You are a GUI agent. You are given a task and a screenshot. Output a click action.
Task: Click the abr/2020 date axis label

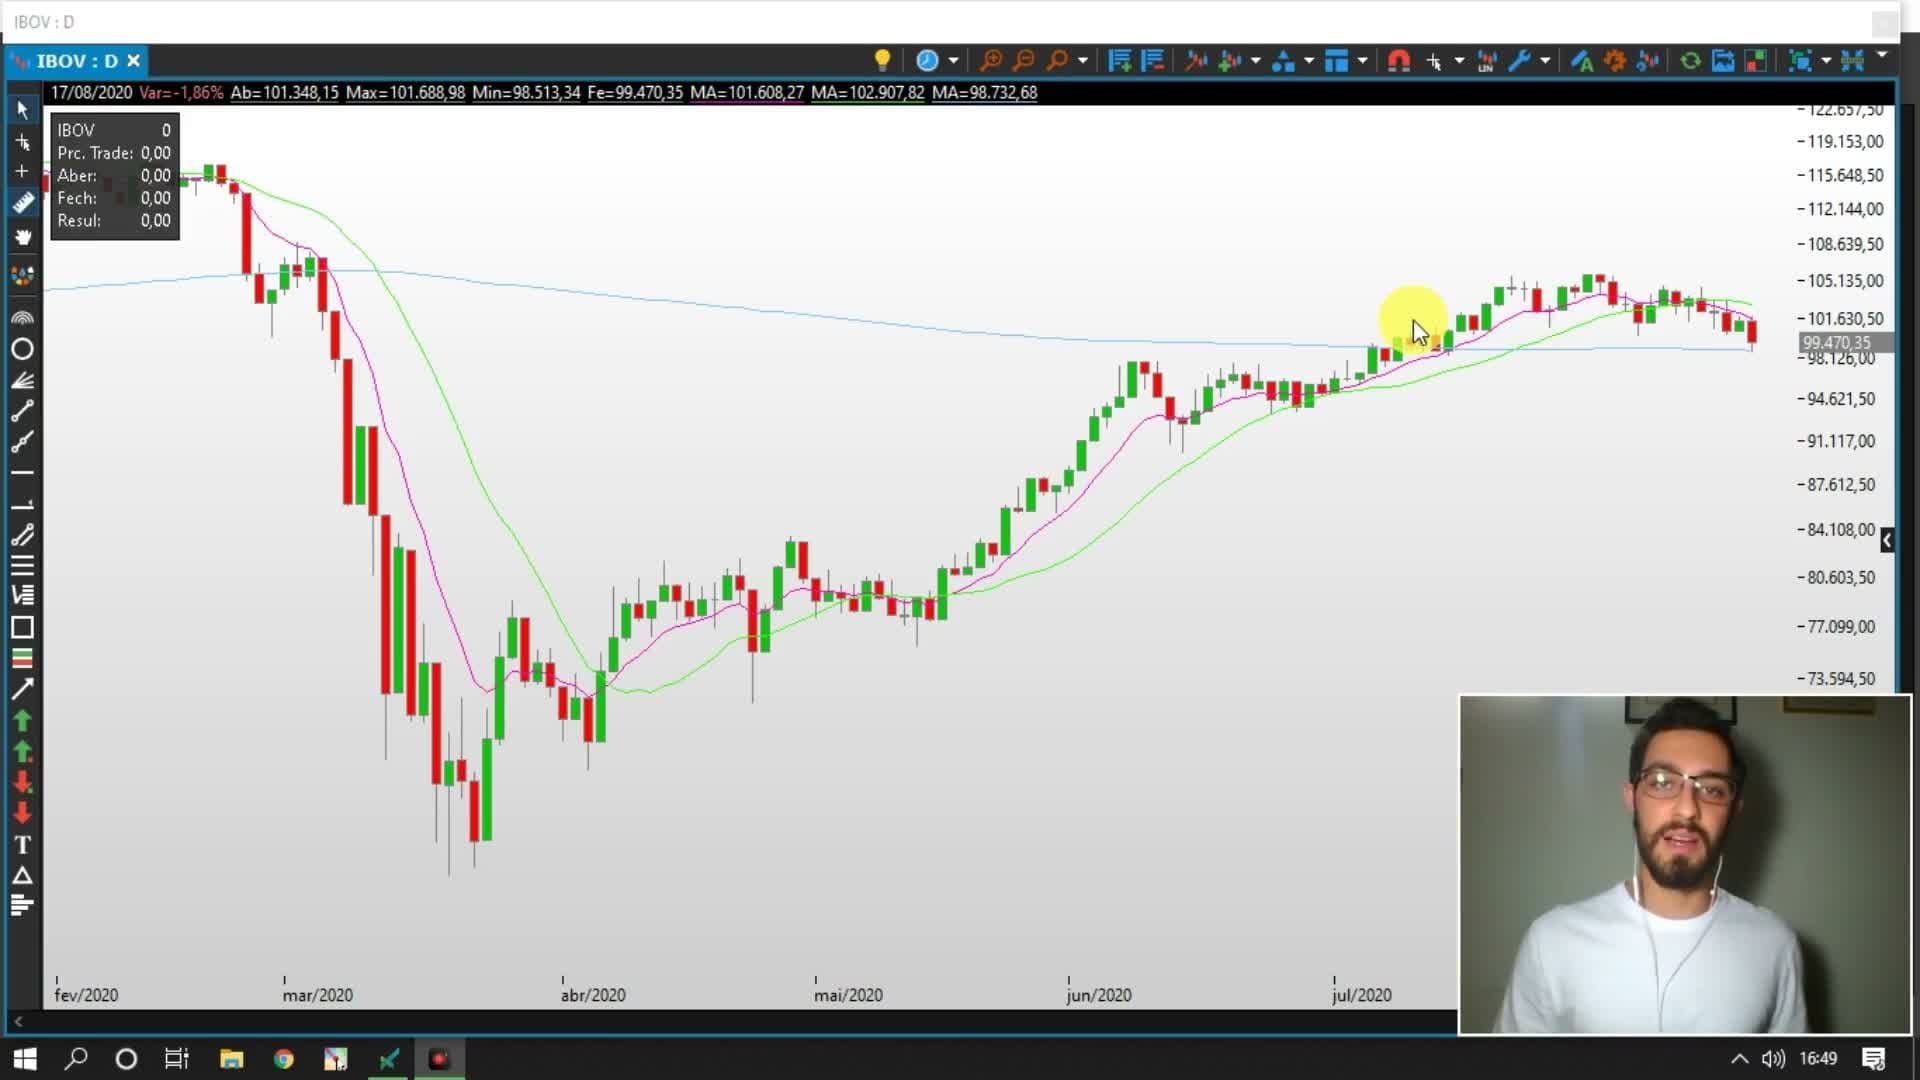point(593,995)
